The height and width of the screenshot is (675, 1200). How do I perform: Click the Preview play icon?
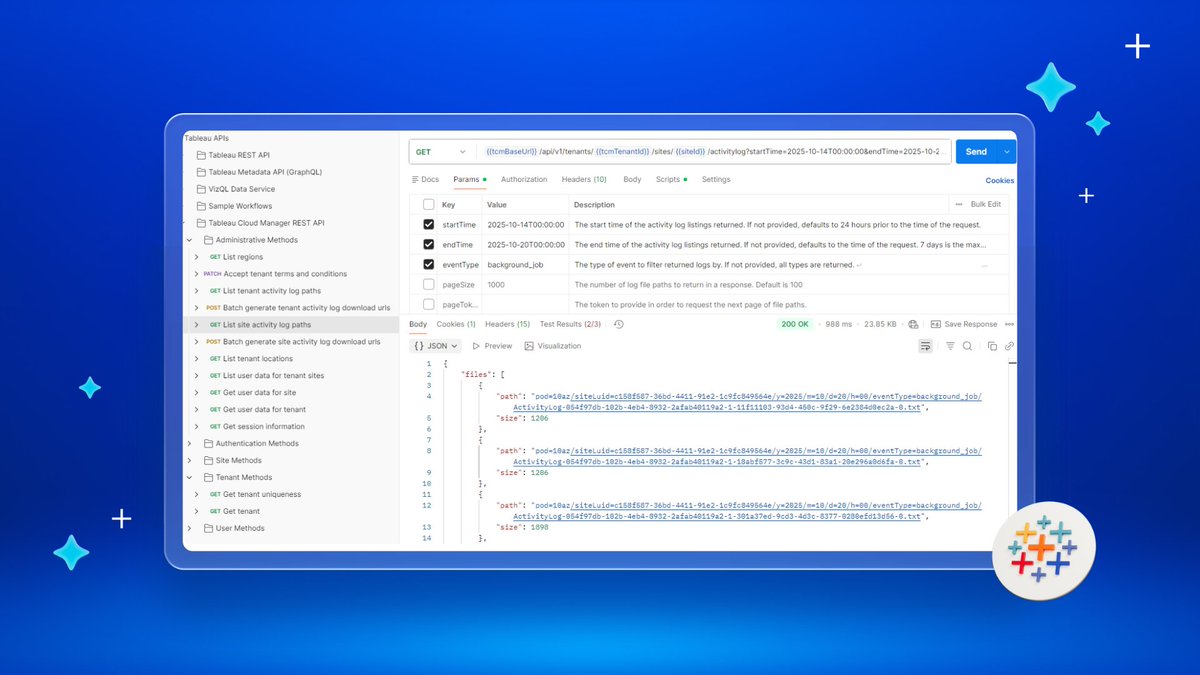coord(476,346)
